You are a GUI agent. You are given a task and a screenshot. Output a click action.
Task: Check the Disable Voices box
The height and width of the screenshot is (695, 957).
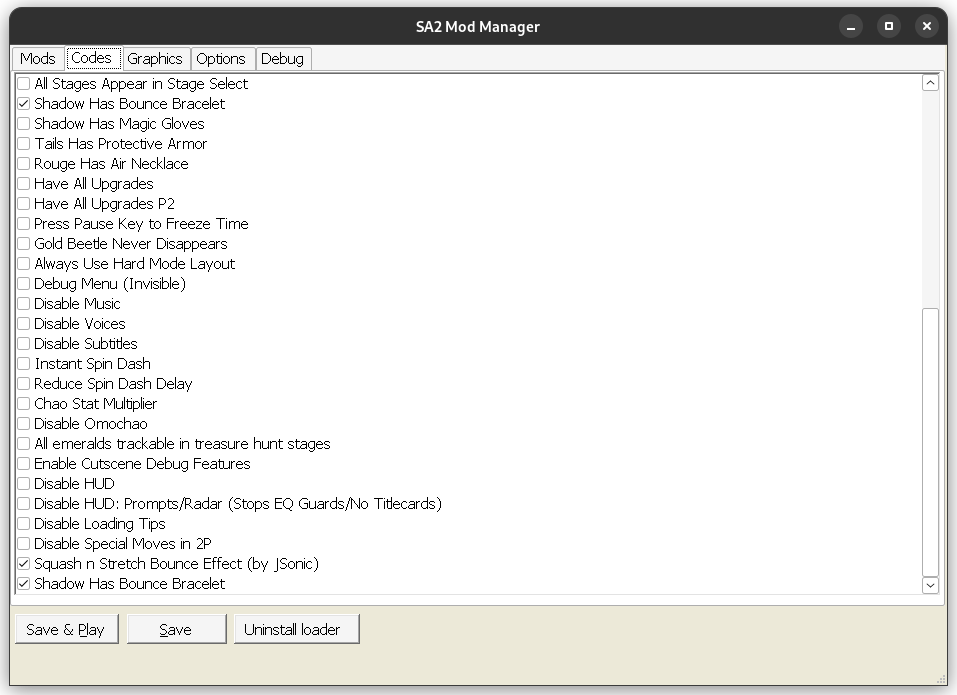[24, 324]
